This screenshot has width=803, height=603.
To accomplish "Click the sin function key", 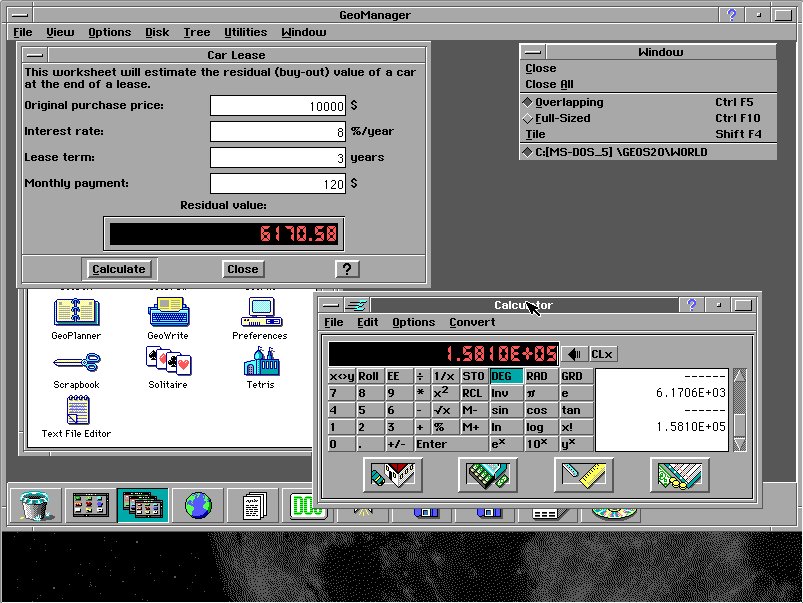I will coord(506,410).
